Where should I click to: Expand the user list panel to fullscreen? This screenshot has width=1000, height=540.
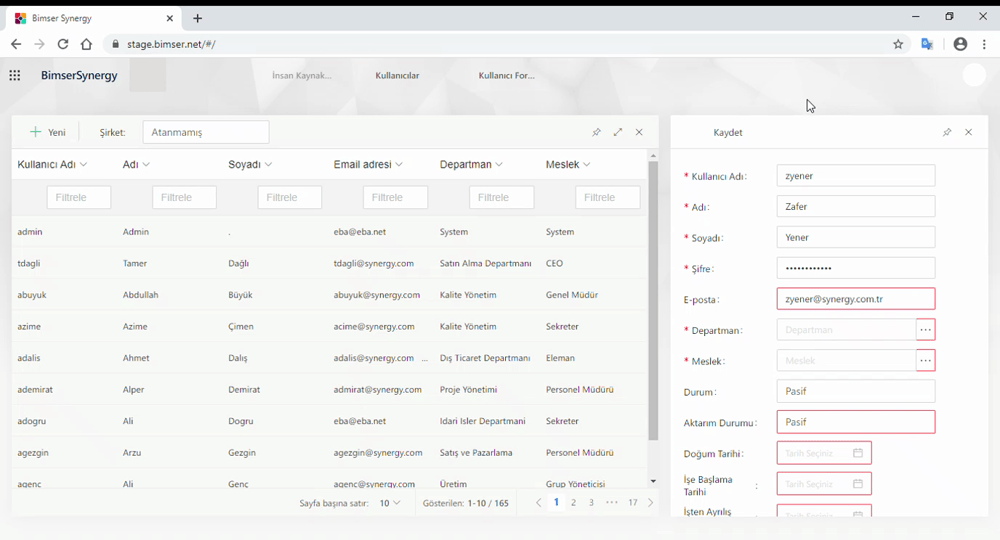point(618,132)
